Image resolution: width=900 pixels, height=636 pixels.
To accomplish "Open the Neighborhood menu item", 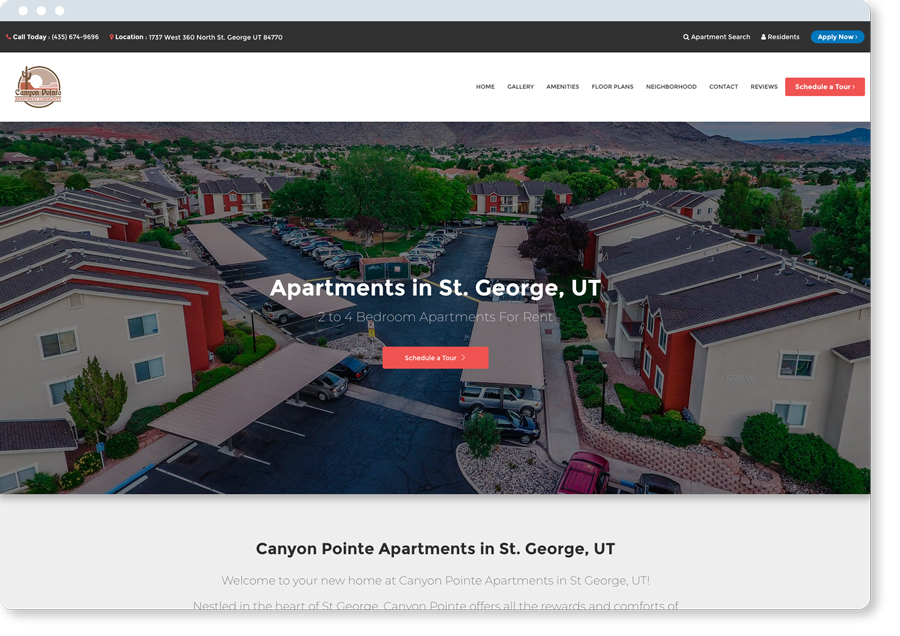I will [x=671, y=87].
